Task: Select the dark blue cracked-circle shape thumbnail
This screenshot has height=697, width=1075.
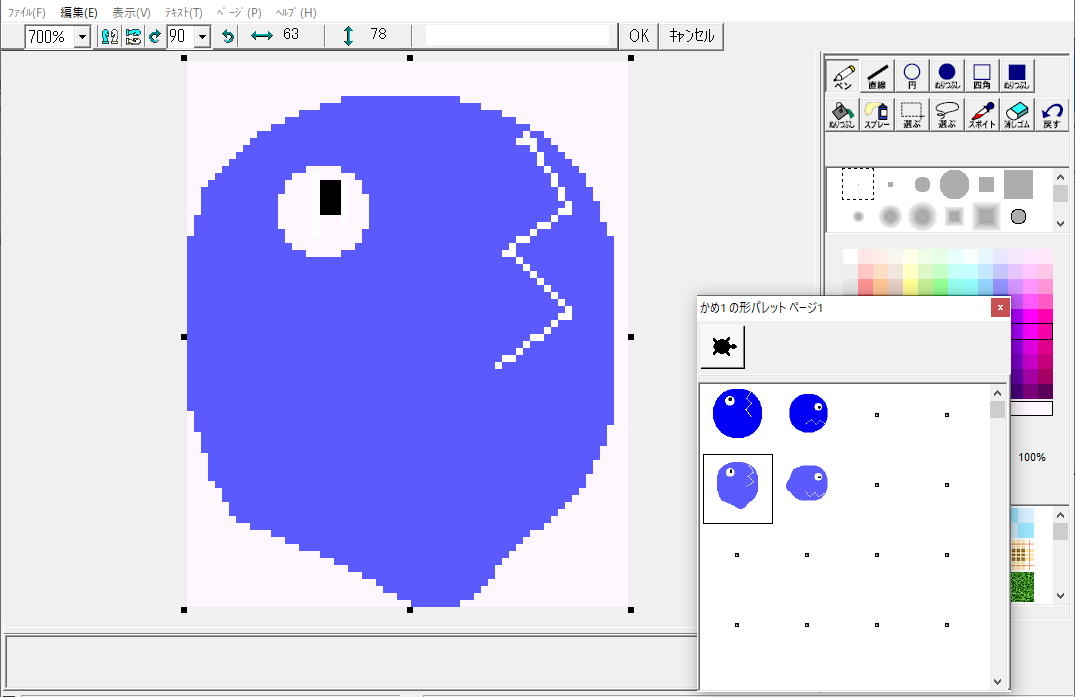Action: [738, 413]
